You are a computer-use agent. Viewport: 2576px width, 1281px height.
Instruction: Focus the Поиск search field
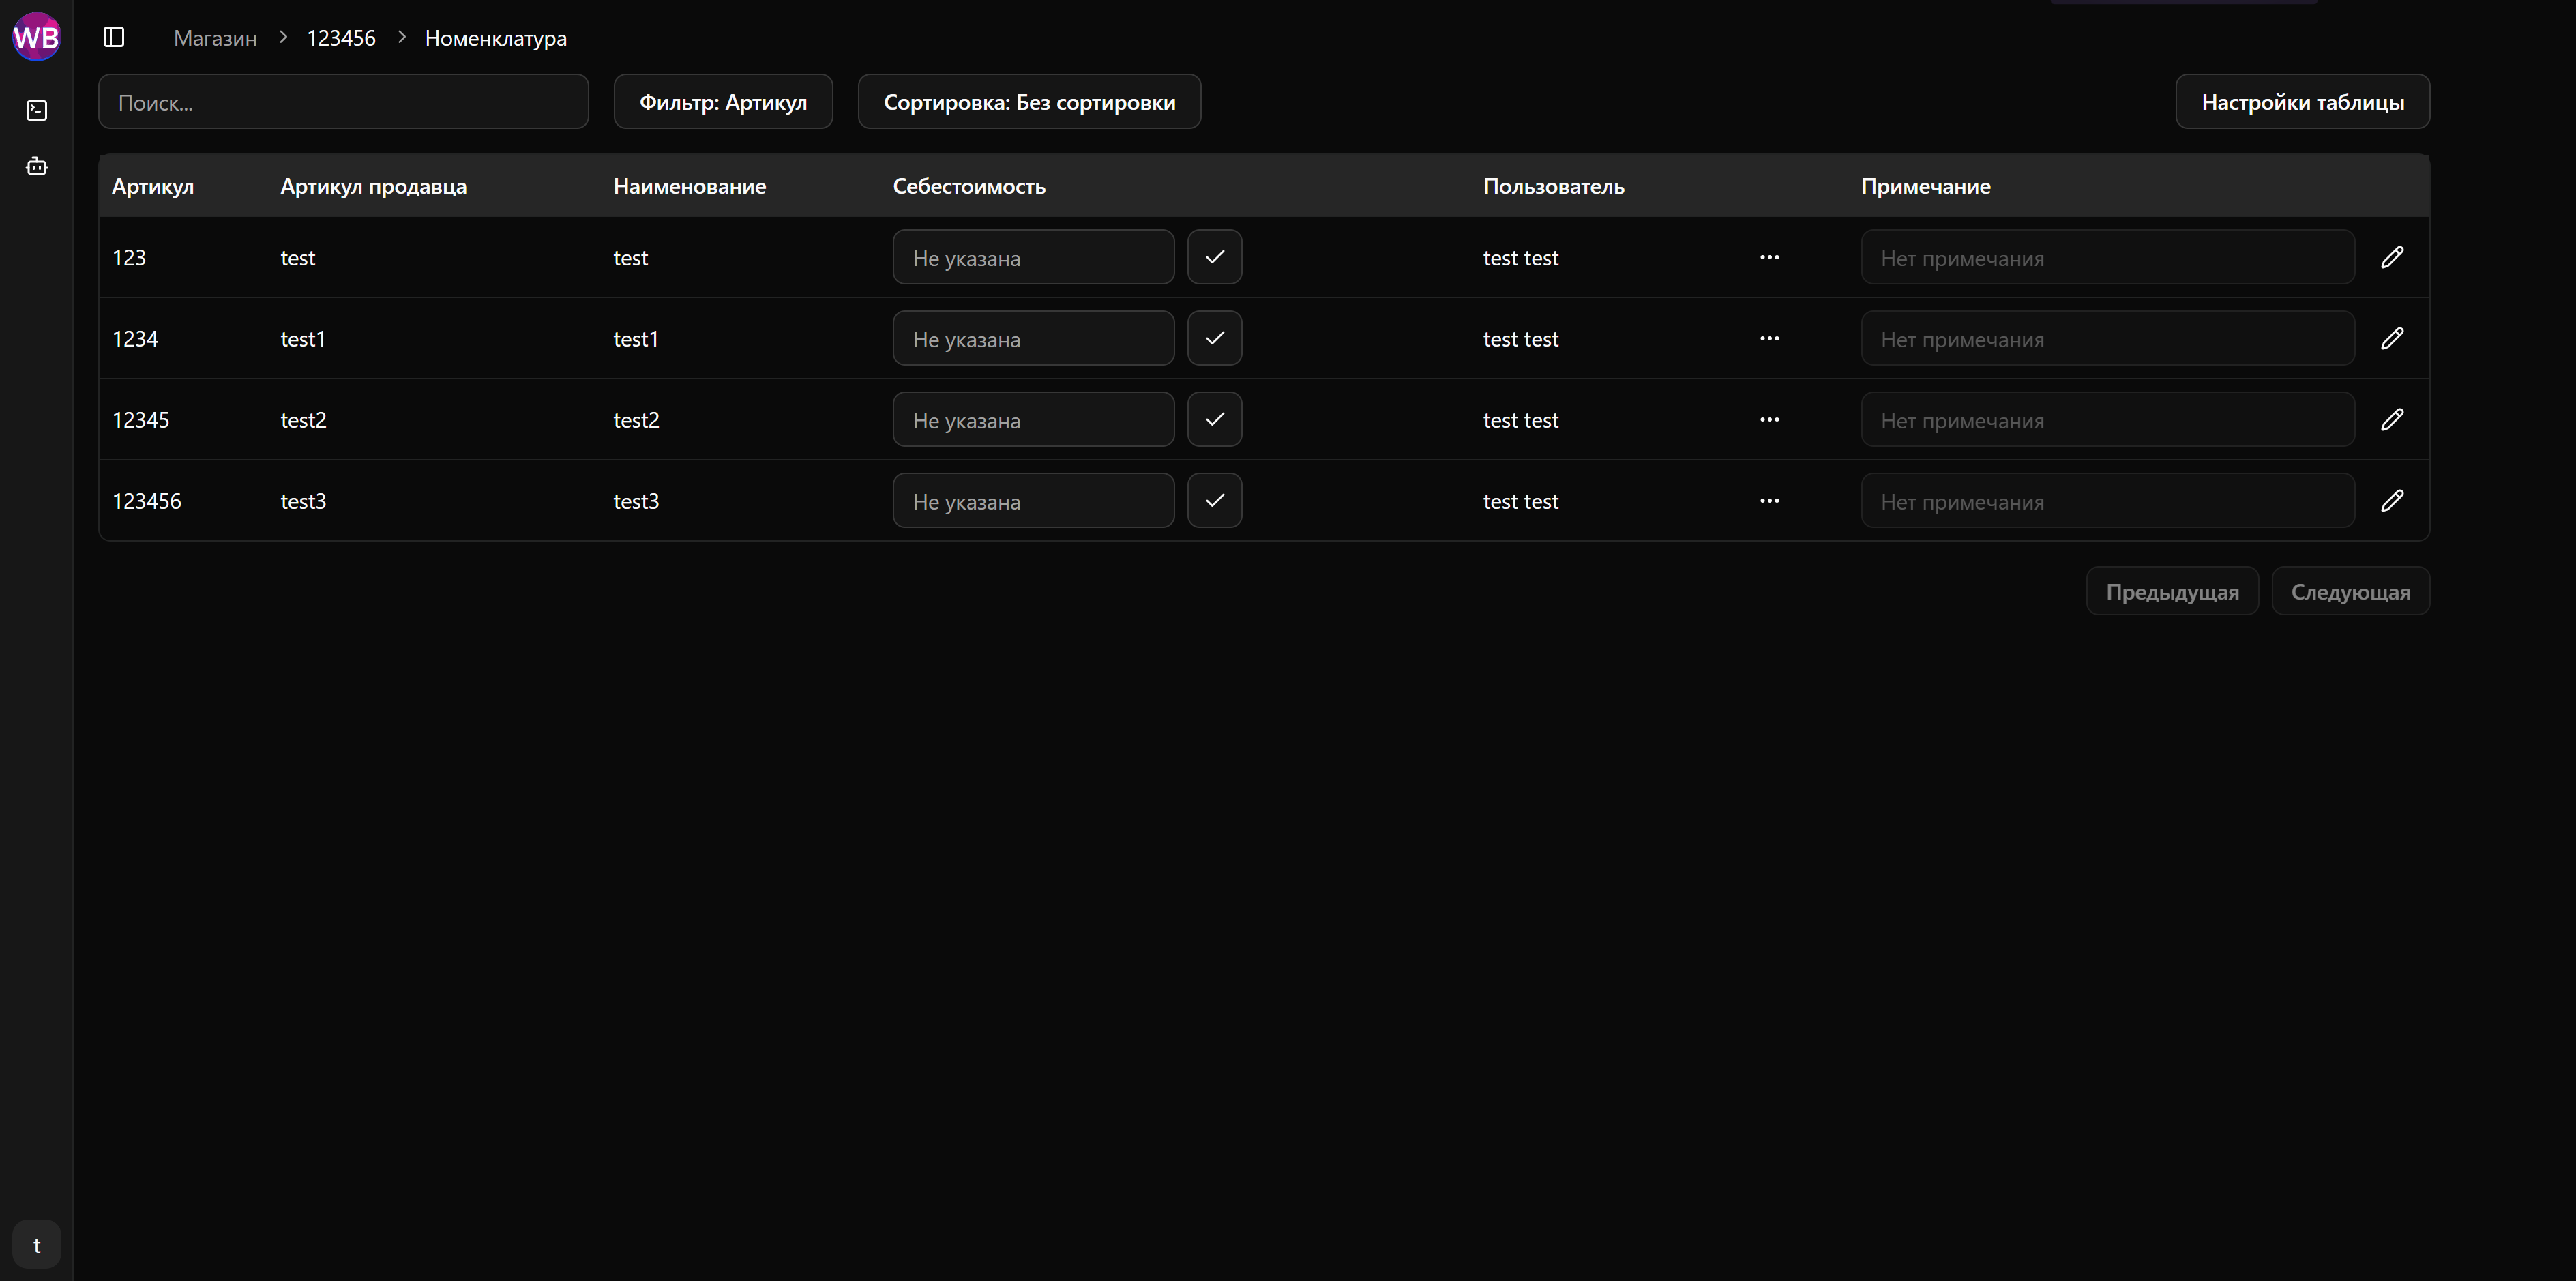pyautogui.click(x=343, y=102)
